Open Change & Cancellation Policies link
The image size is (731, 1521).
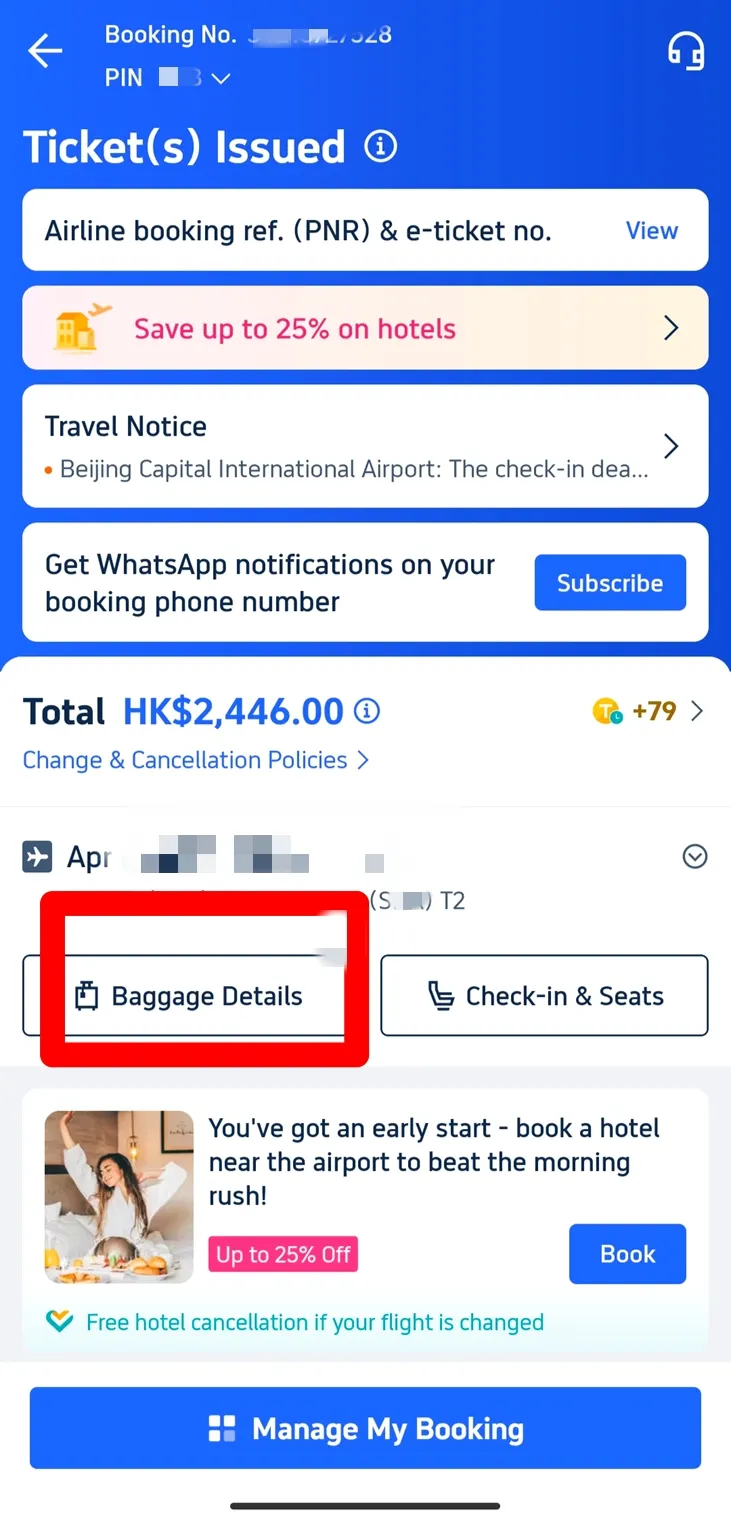tap(196, 760)
